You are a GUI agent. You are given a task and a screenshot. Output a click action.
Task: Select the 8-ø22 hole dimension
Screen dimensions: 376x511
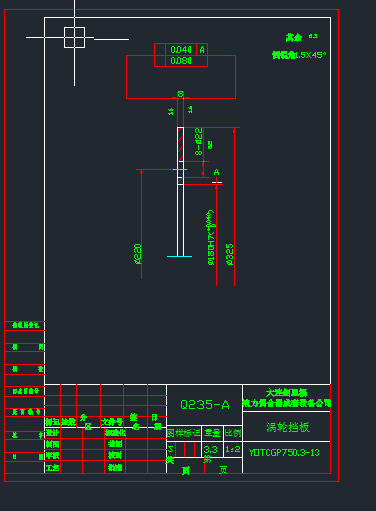199,141
